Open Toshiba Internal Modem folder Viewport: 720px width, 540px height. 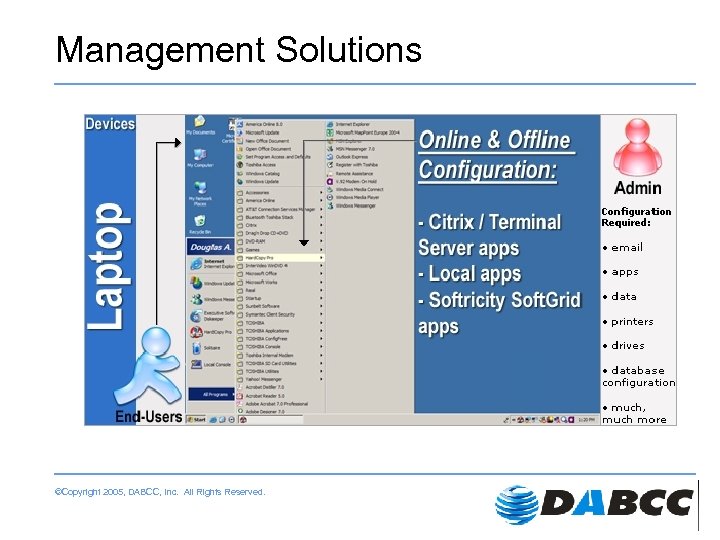coord(280,355)
